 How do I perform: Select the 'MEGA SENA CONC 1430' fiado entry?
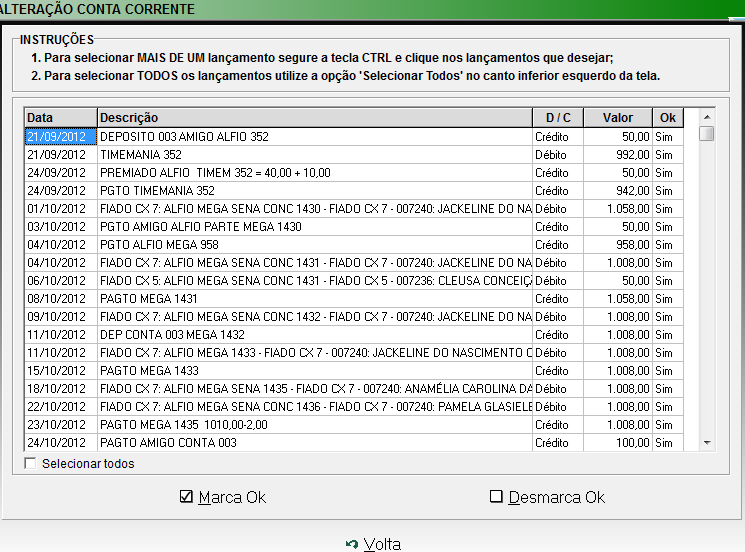click(x=354, y=209)
